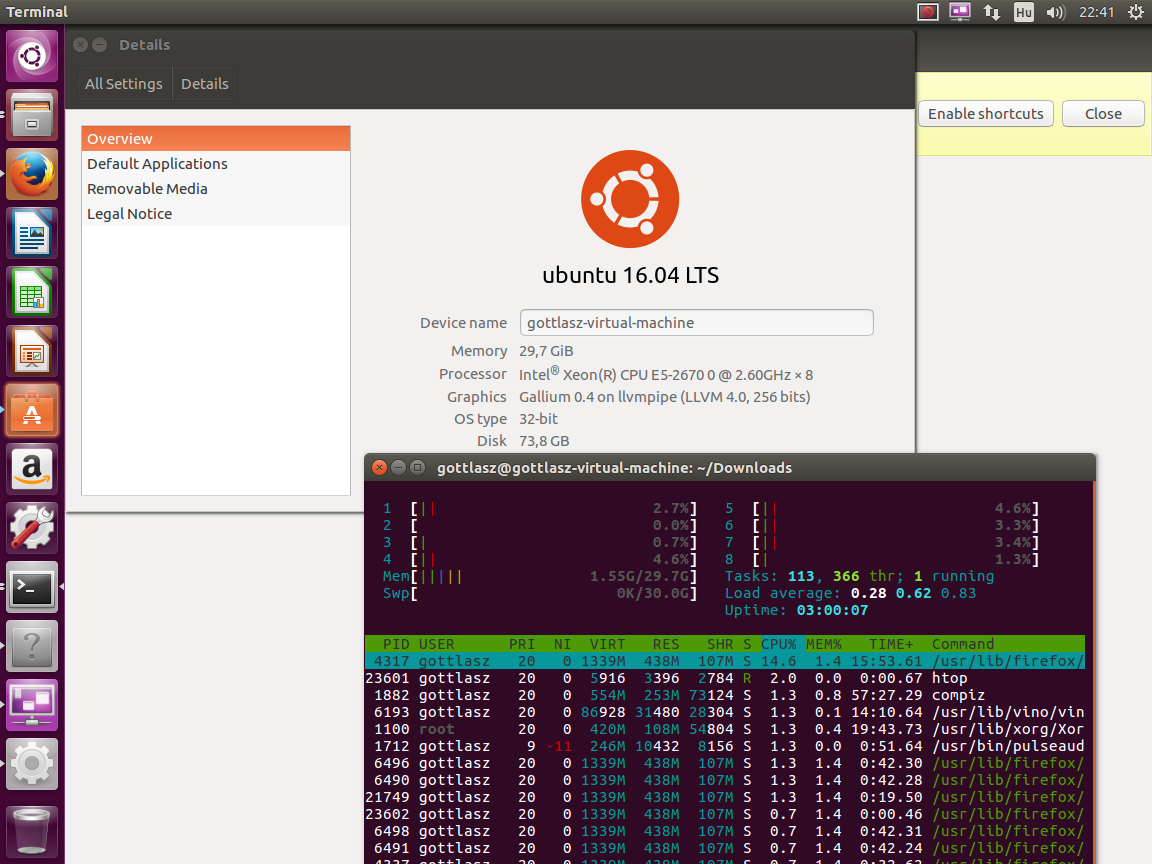This screenshot has height=864, width=1152.
Task: Open the session power gear menu
Action: pos(1135,12)
